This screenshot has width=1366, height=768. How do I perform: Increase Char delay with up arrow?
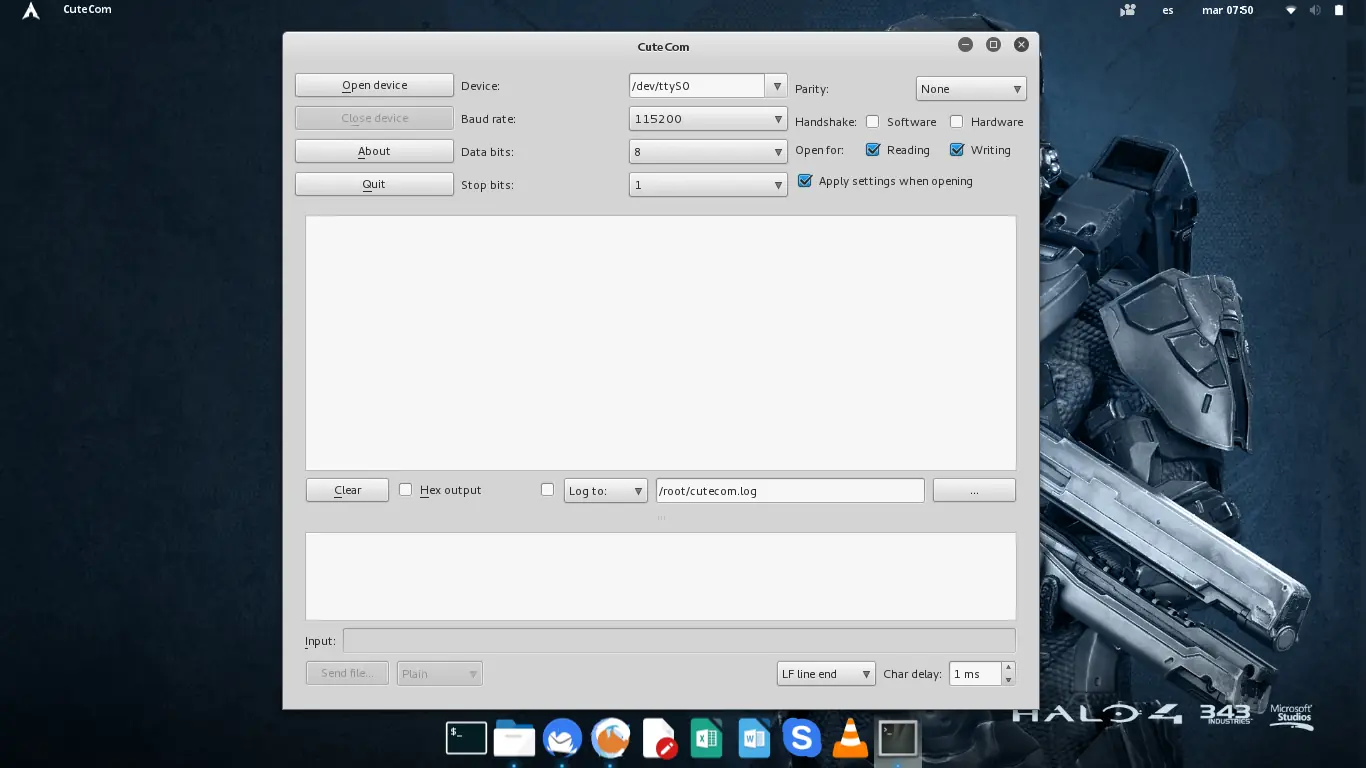point(1008,668)
